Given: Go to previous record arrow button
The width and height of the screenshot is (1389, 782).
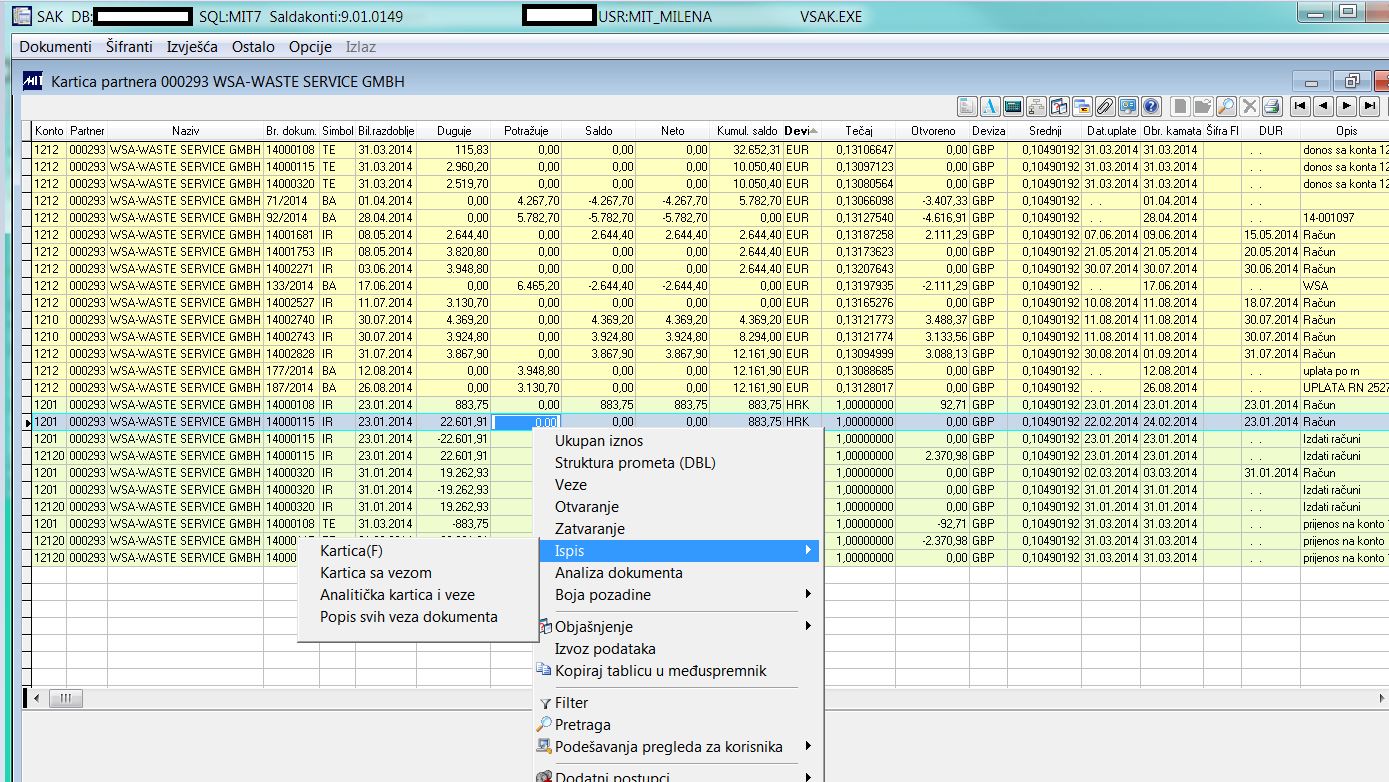Looking at the screenshot, I should click(1323, 106).
